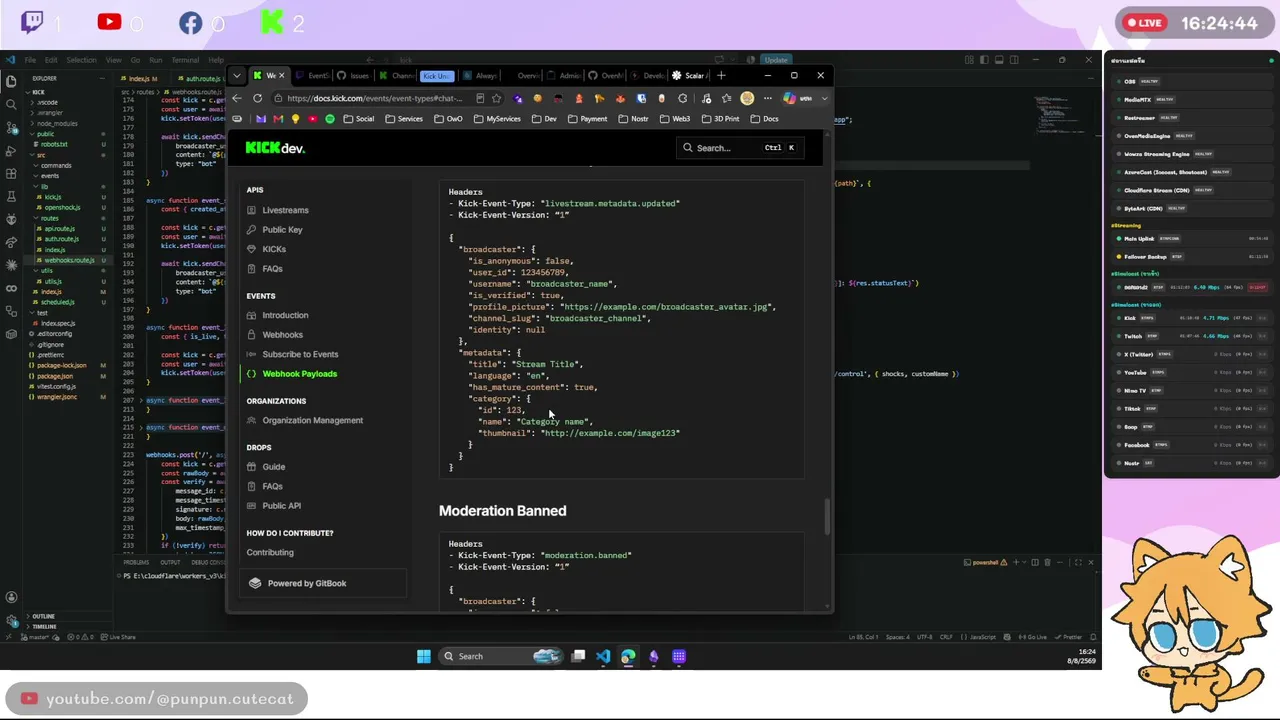This screenshot has width=1280, height=720.
Task: Open the Testing flask icon in VS Code
Action: [x=11, y=197]
